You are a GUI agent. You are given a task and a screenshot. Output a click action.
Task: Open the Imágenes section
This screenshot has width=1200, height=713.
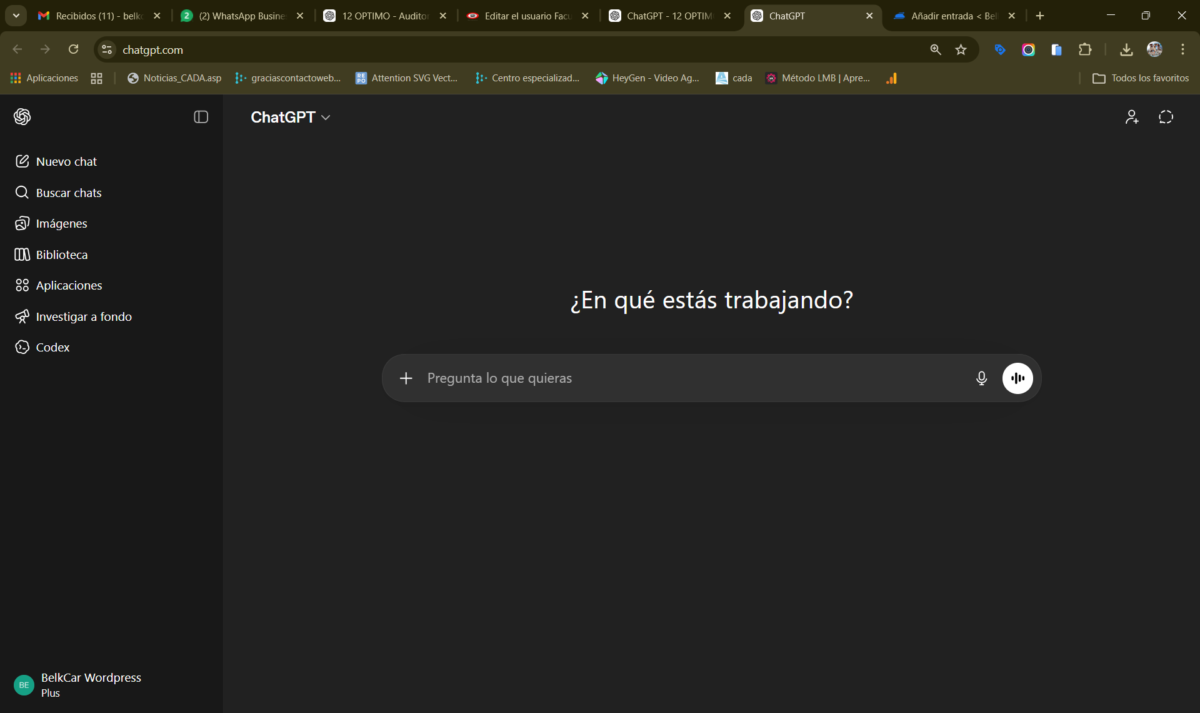click(61, 223)
